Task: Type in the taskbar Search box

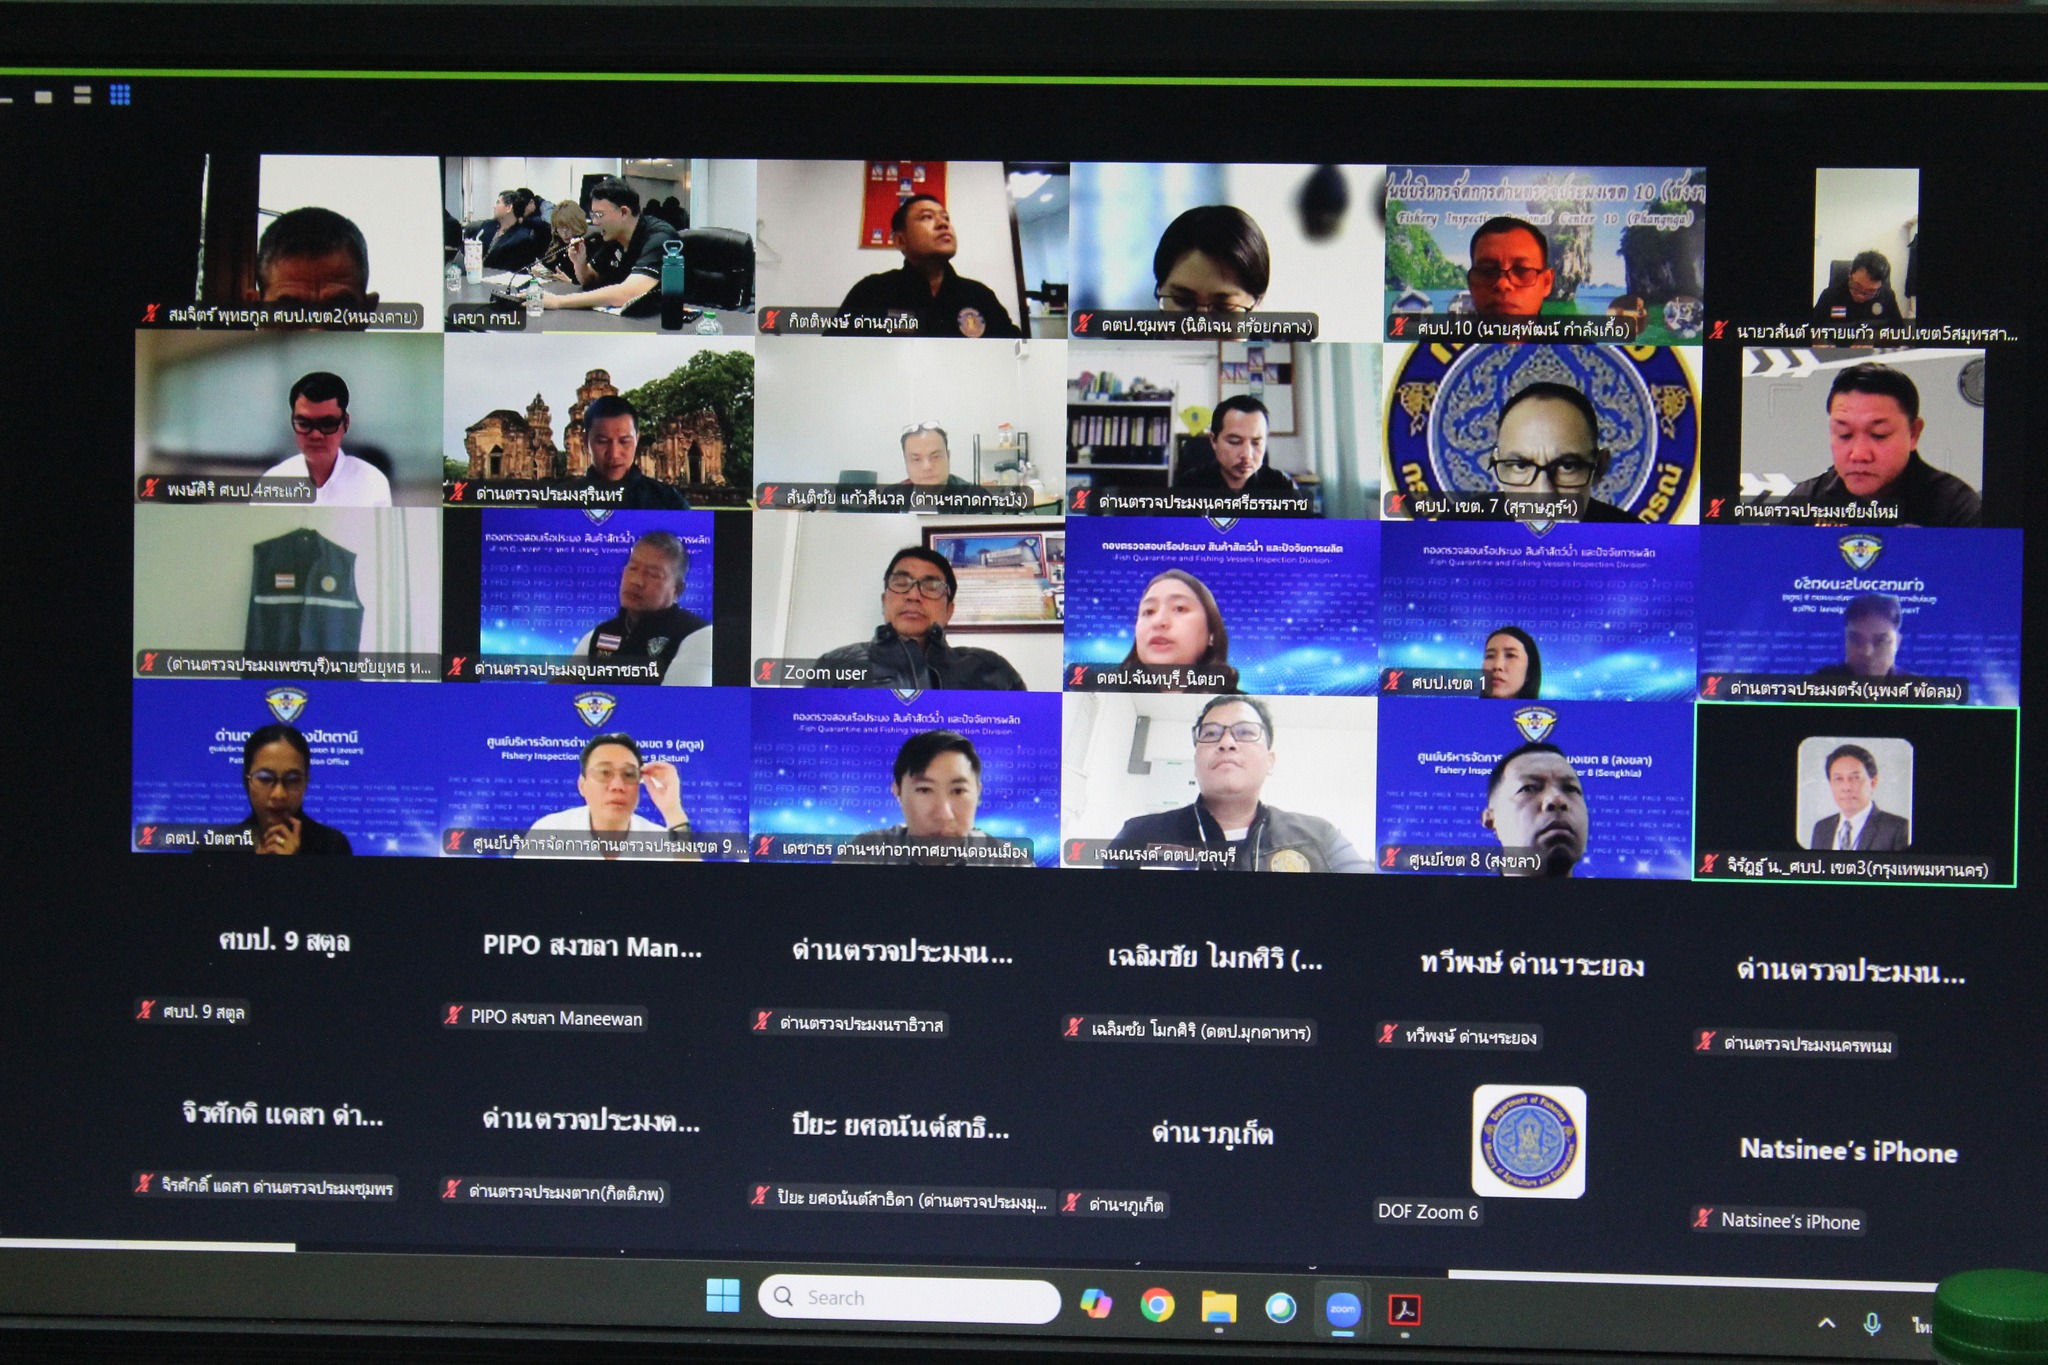Action: (x=910, y=1298)
